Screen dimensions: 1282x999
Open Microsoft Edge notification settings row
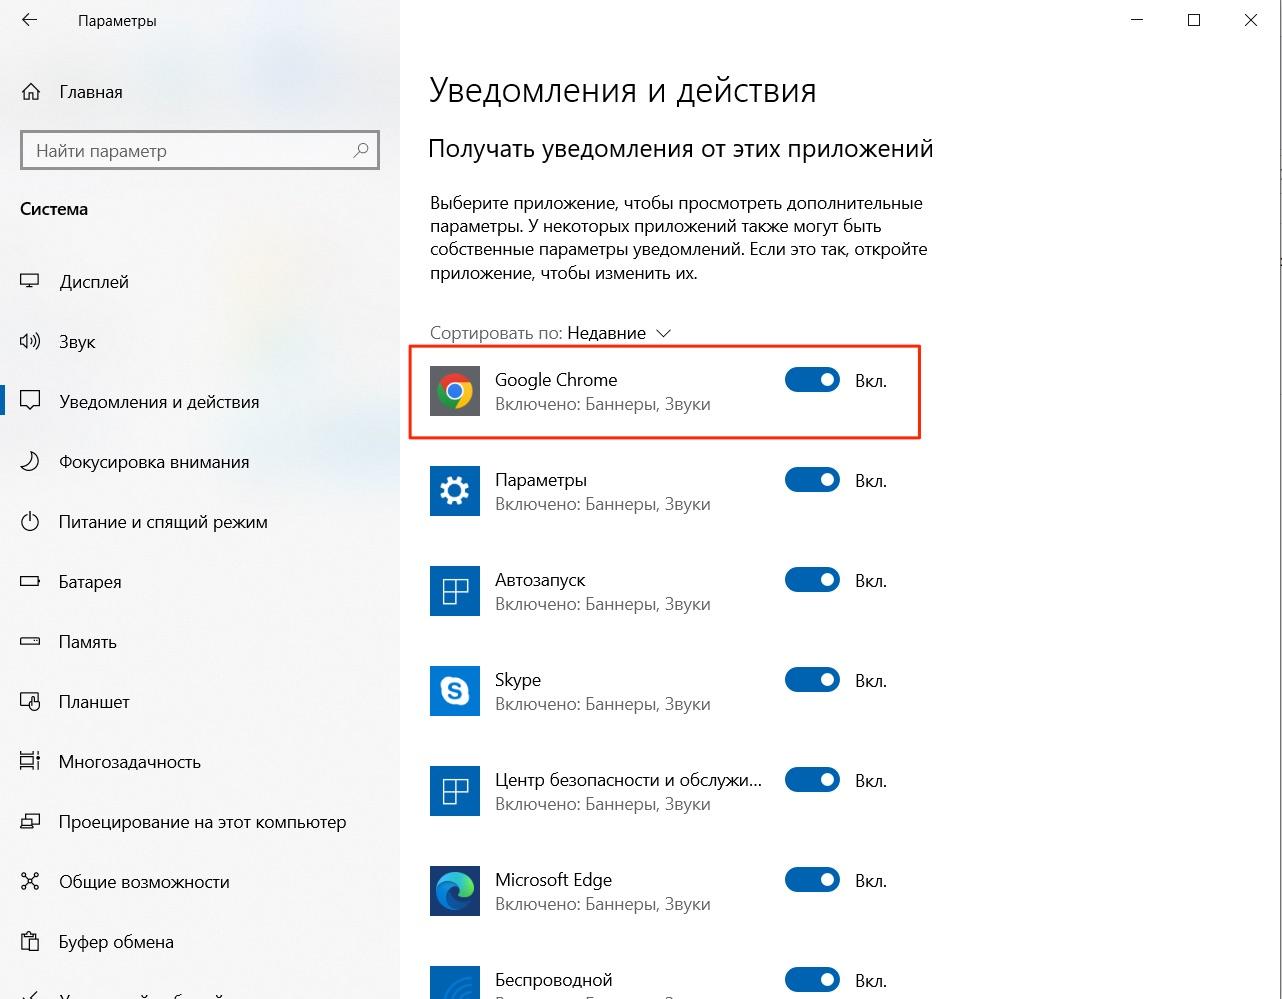click(664, 891)
